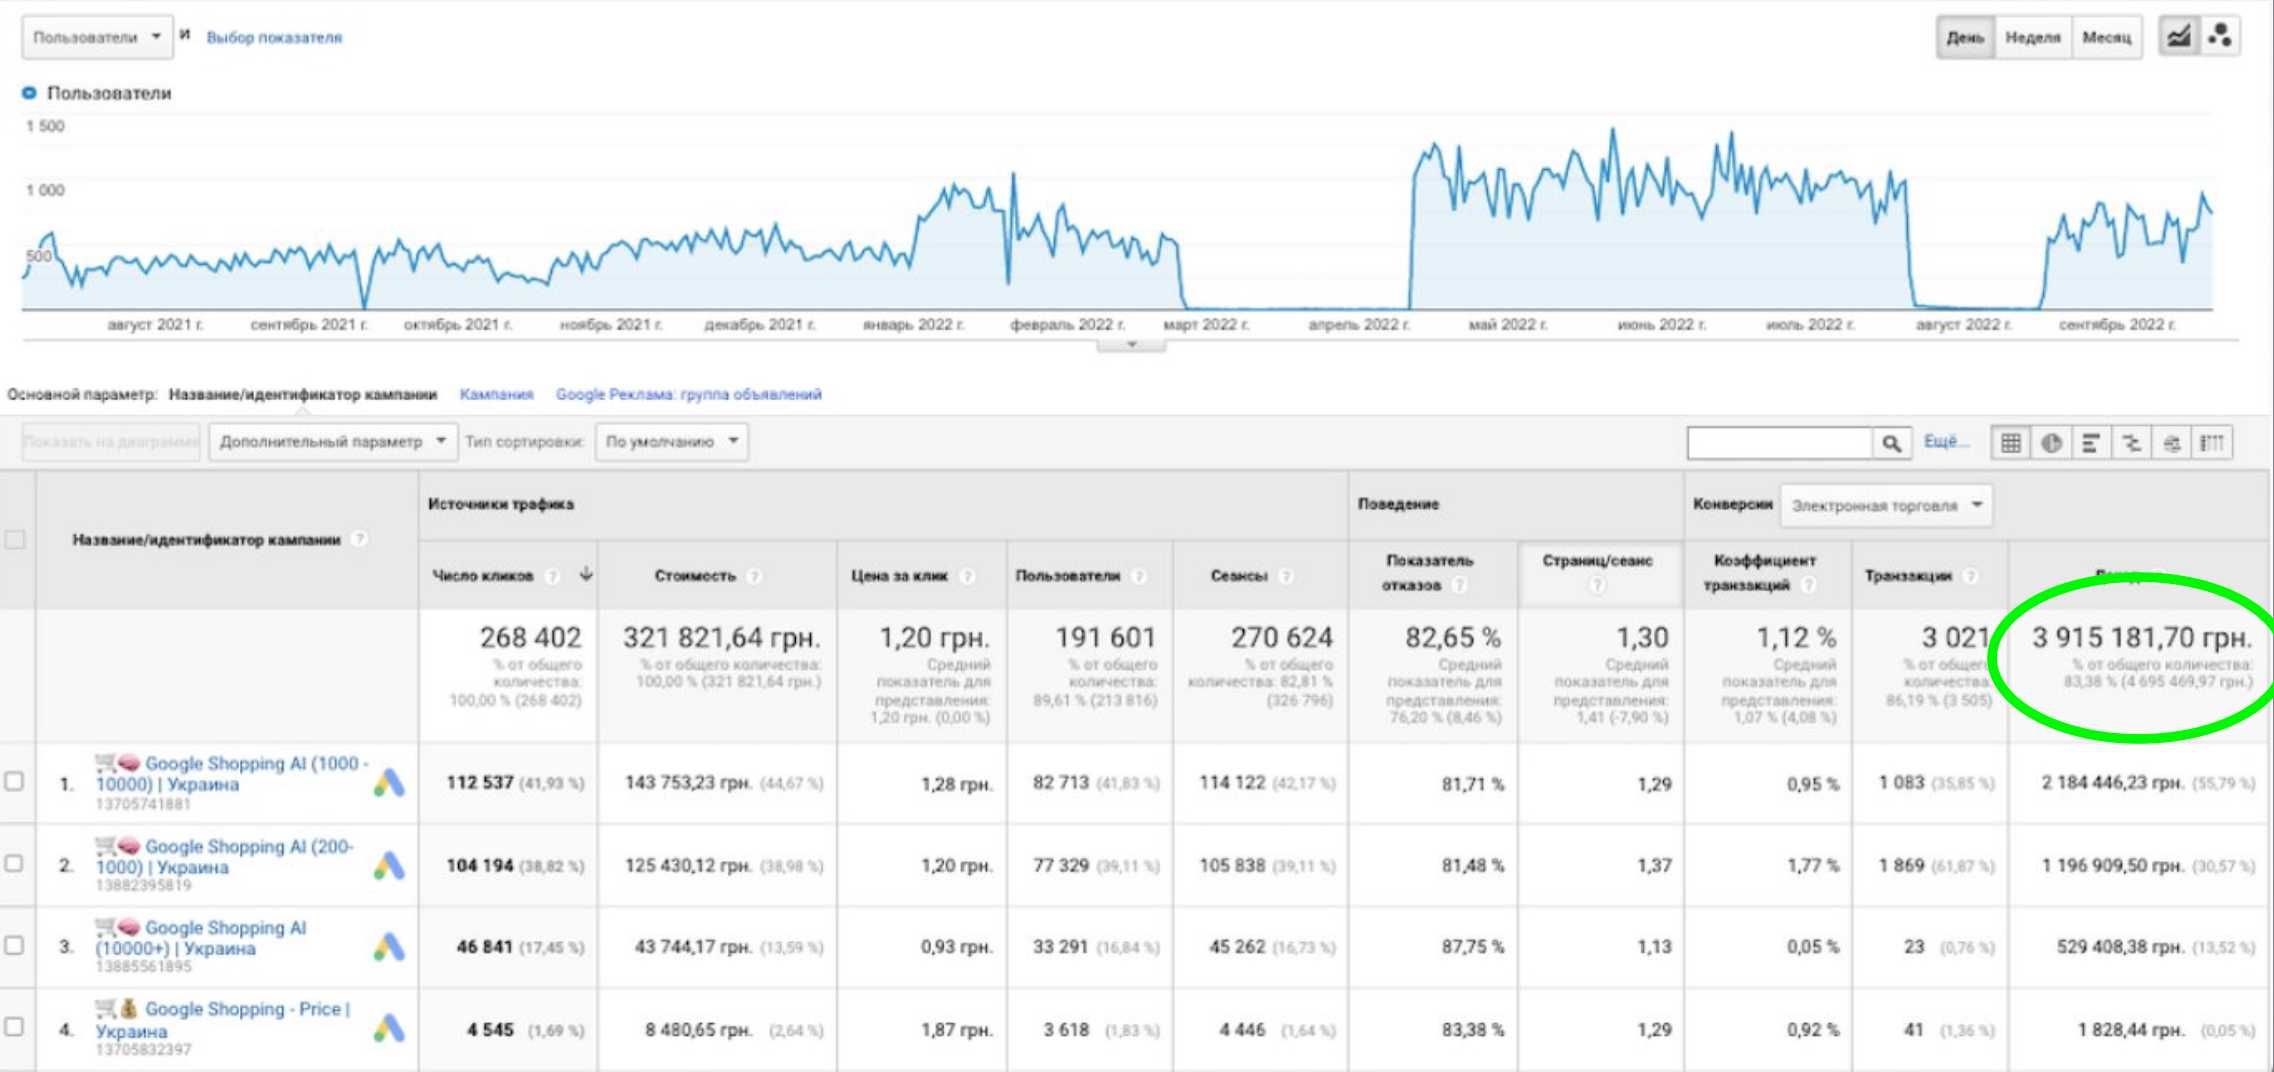Open По умолчанию sort type dropdown

pyautogui.click(x=671, y=442)
